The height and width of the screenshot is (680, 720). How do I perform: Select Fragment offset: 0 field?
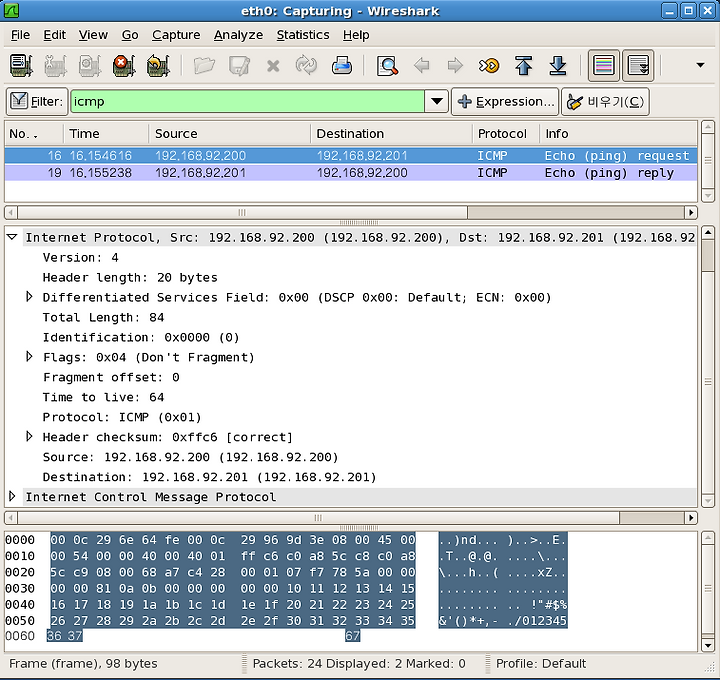pyautogui.click(x=111, y=377)
